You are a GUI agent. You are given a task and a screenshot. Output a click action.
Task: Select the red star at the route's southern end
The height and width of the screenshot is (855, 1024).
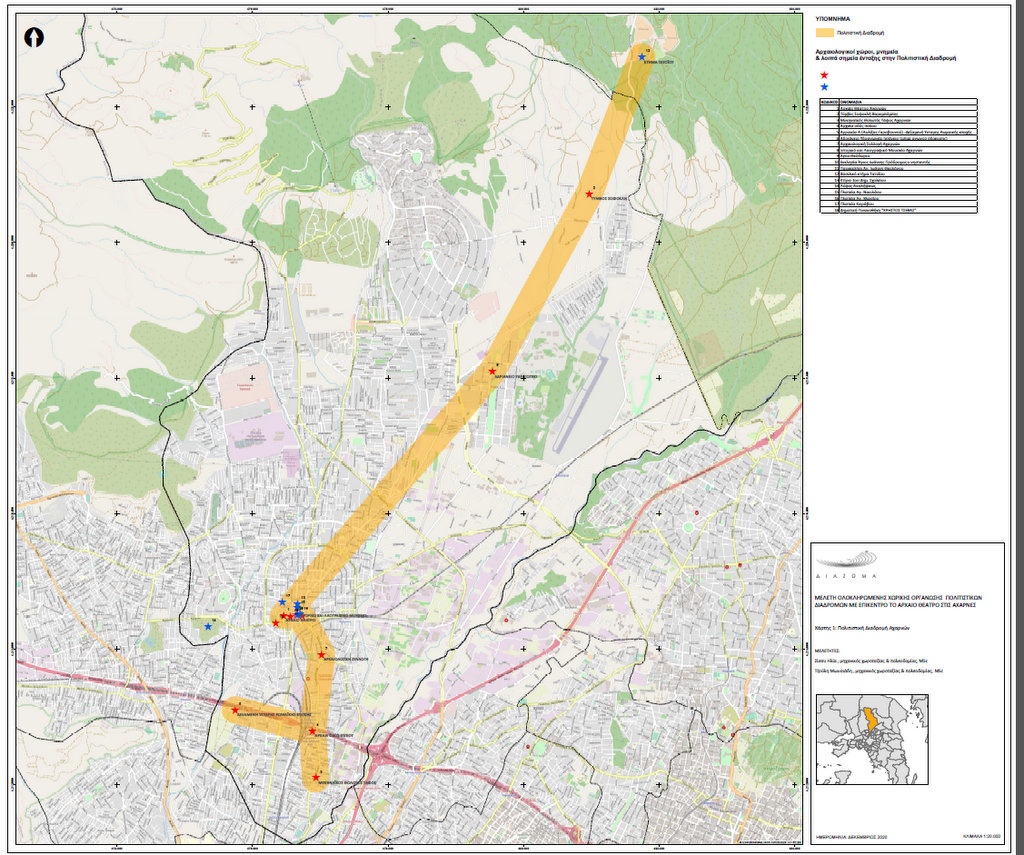point(316,777)
